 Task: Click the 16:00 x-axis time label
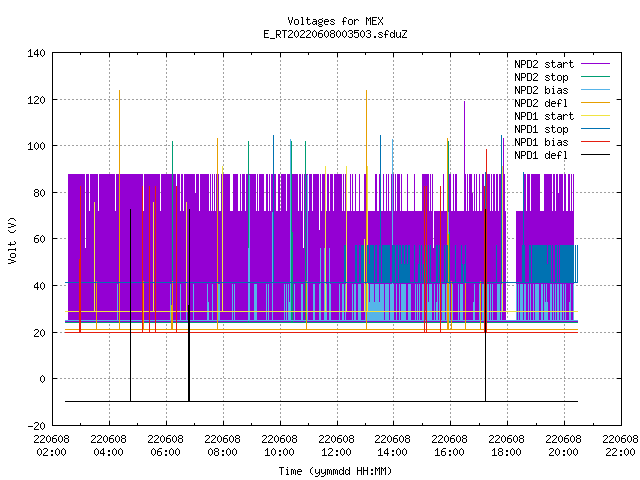tap(449, 452)
